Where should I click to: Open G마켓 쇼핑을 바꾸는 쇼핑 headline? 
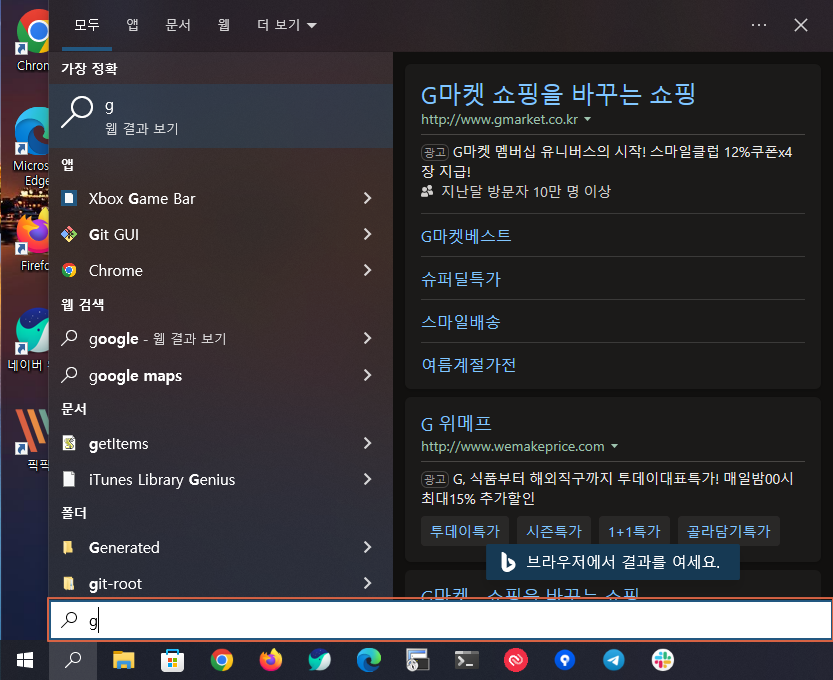[558, 95]
